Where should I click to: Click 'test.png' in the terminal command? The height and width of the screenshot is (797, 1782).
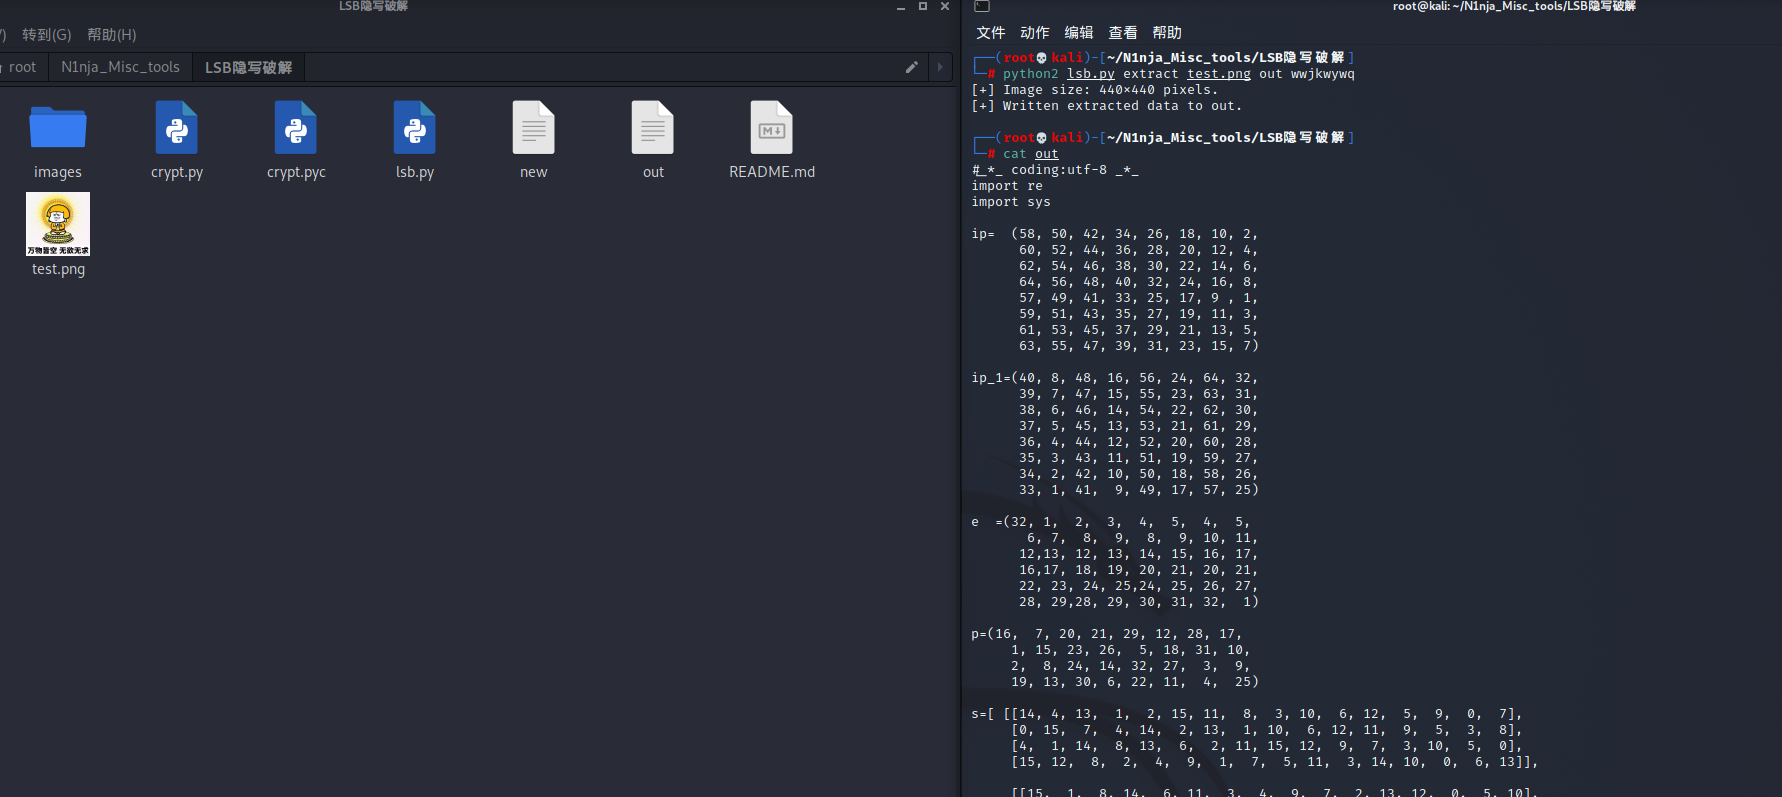[x=1219, y=74]
